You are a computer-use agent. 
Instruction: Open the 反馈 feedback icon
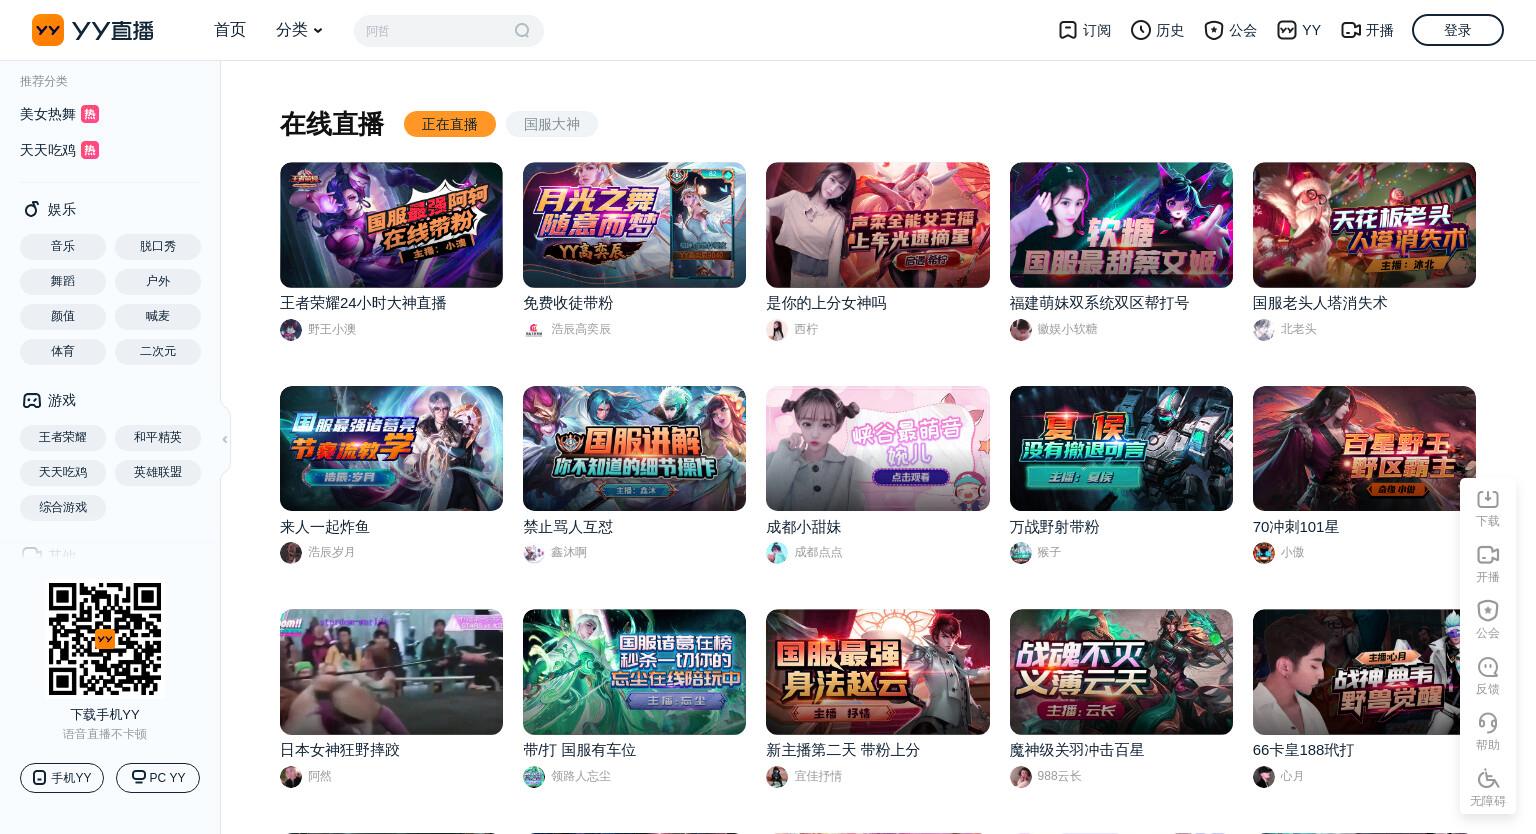click(1488, 667)
